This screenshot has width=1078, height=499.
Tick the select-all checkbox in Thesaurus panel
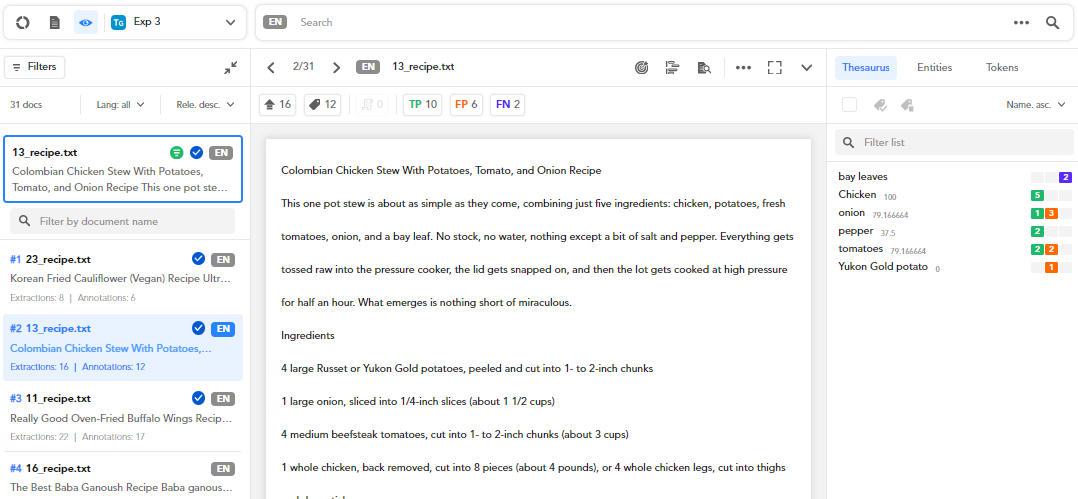click(849, 104)
